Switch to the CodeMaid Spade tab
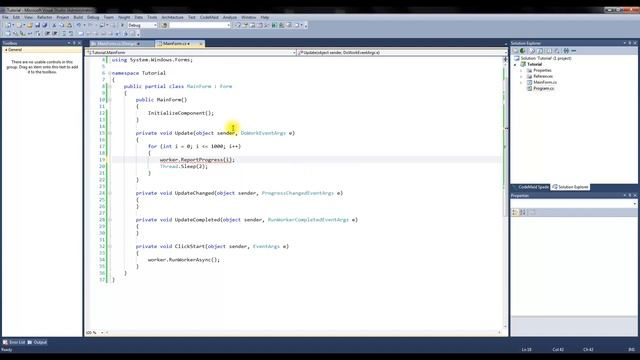 (531, 187)
